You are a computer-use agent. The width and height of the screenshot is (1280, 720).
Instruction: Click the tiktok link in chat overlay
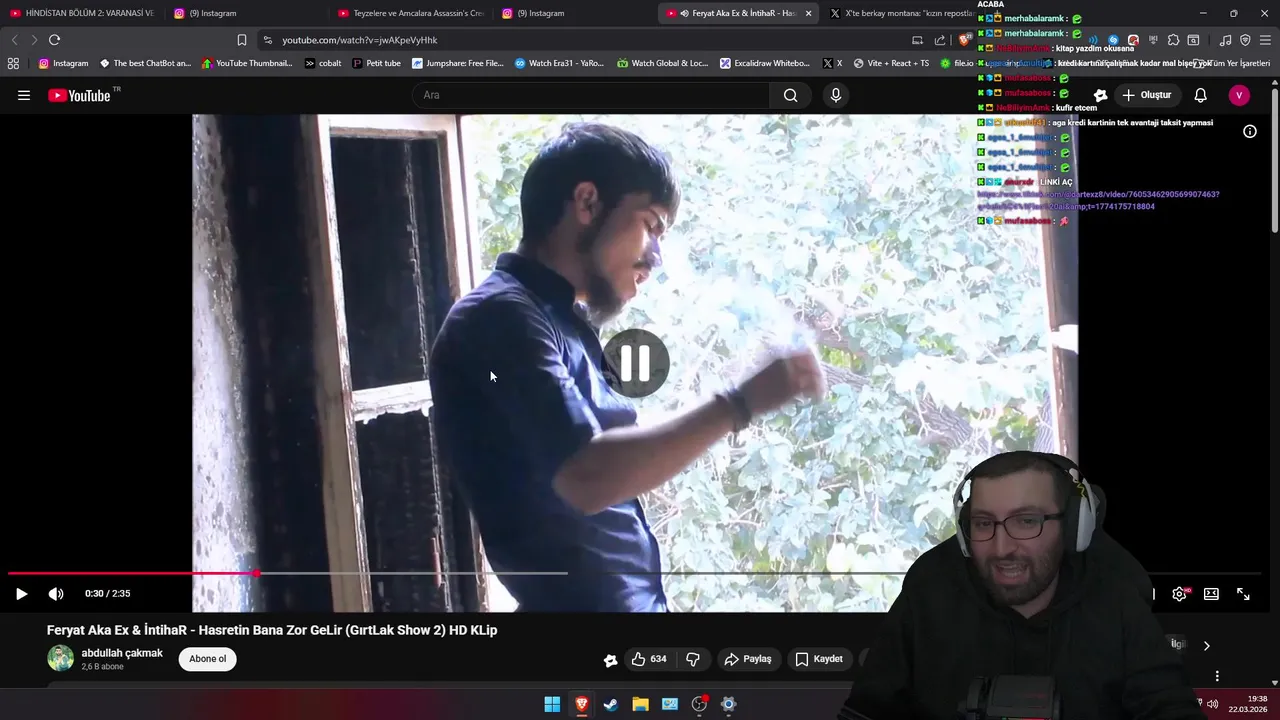(1098, 200)
